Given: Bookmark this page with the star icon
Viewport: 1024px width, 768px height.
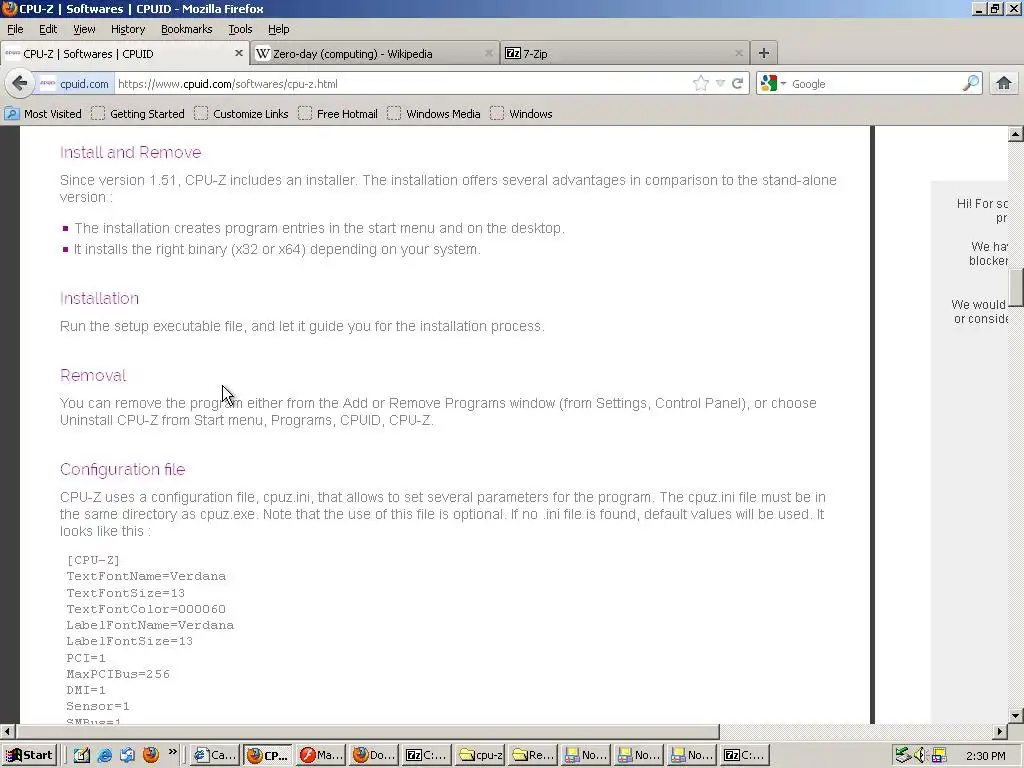Looking at the screenshot, I should coord(701,84).
